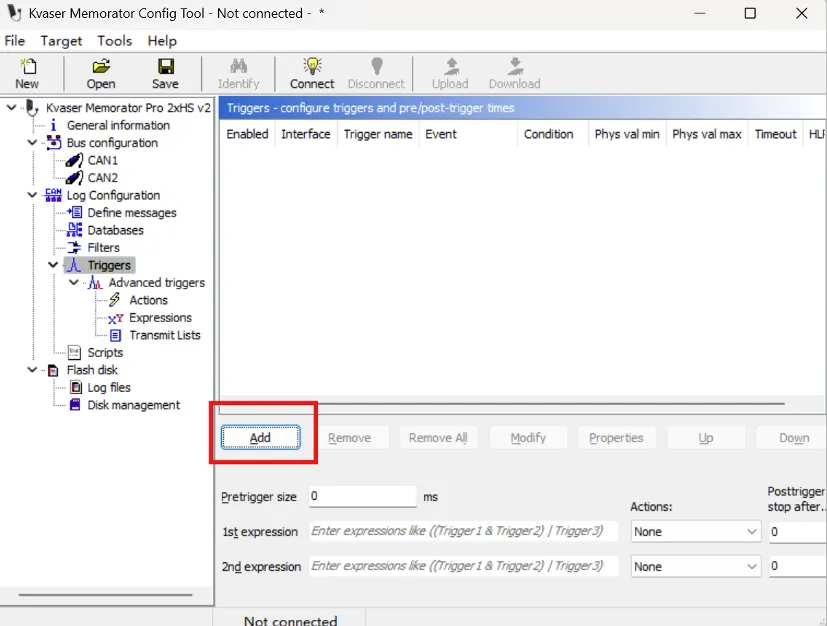
Task: Open the Actions dropdown for 1st expression
Action: click(696, 532)
